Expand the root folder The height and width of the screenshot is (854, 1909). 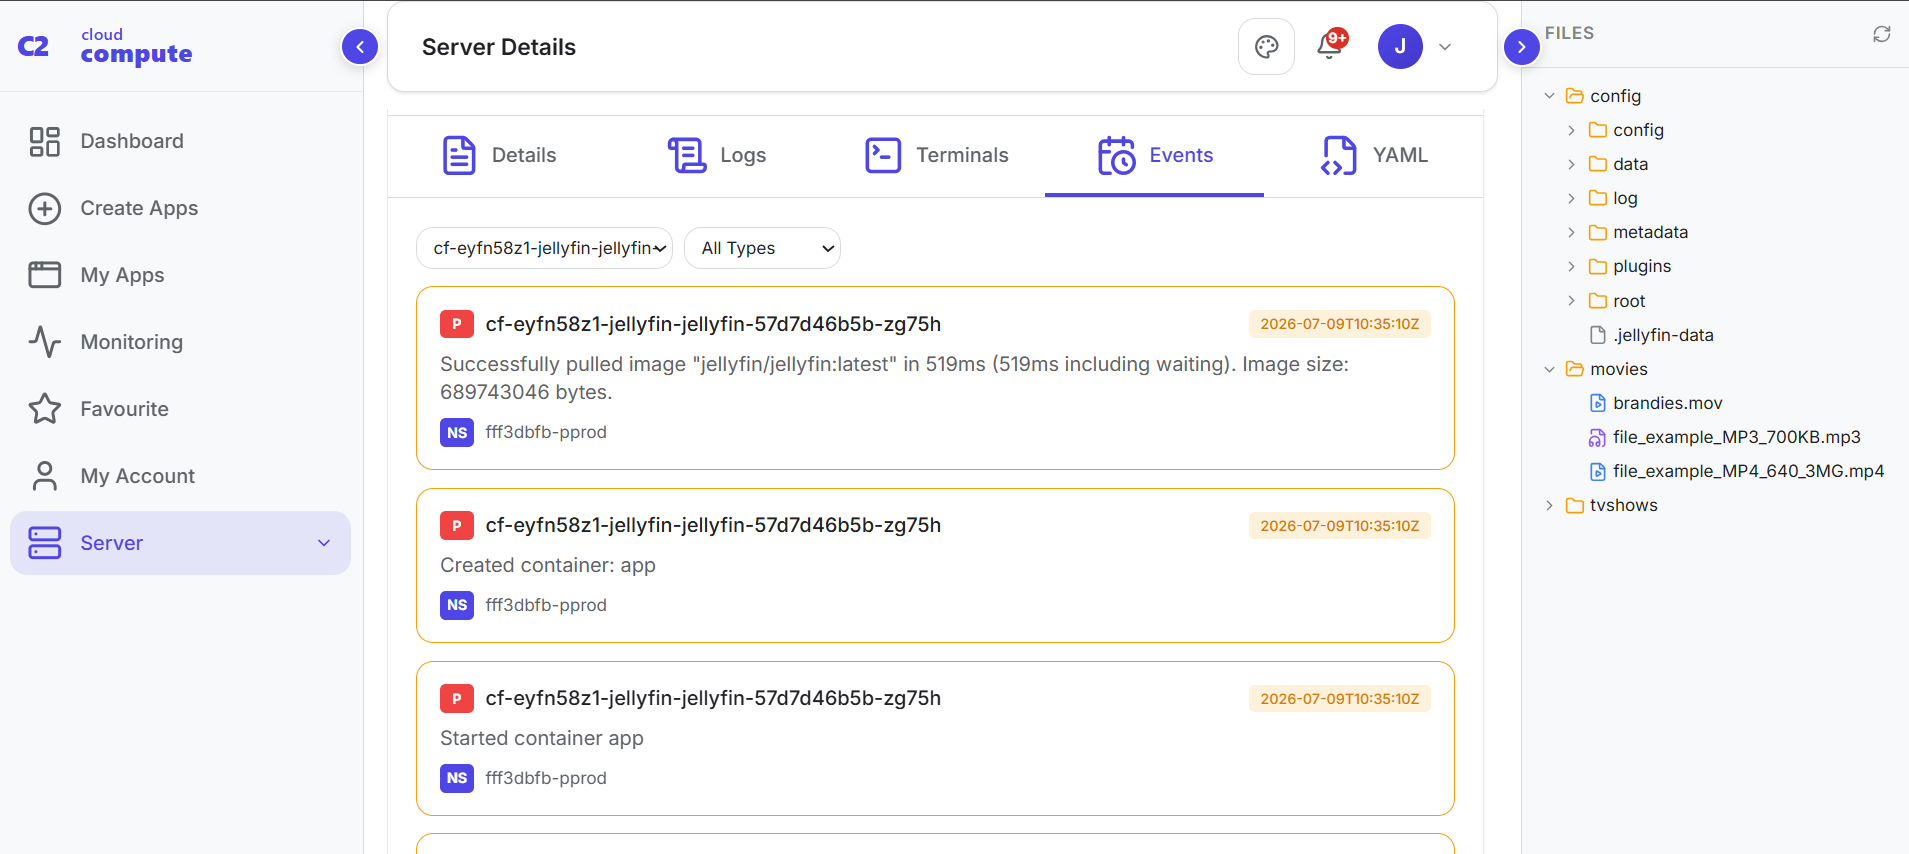(1571, 301)
